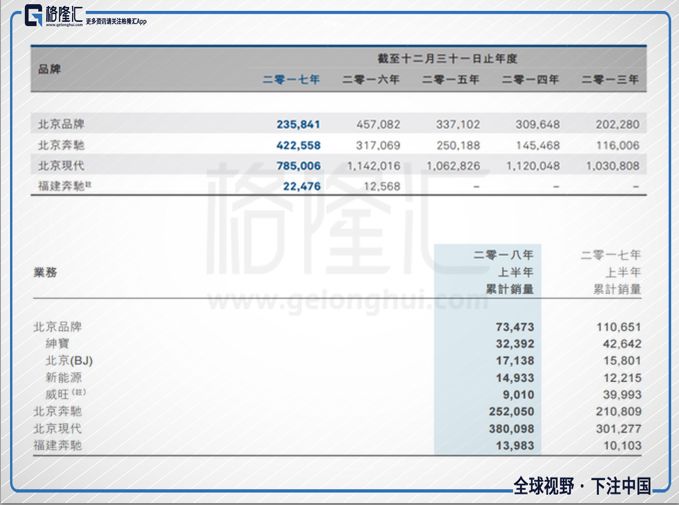Click the value 250,188
The height and width of the screenshot is (505, 679).
tap(458, 146)
